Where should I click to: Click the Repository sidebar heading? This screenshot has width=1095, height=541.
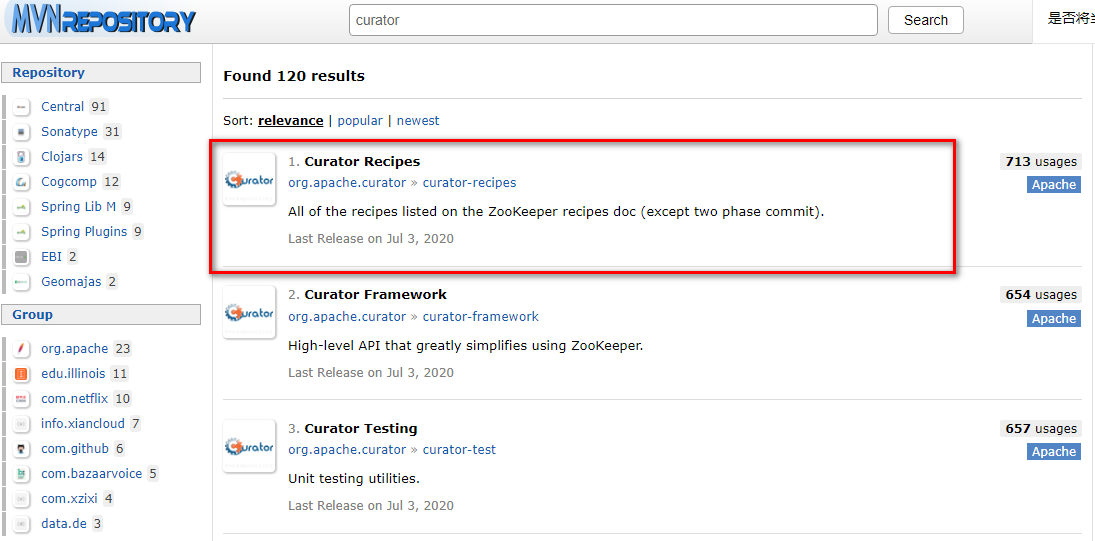101,73
